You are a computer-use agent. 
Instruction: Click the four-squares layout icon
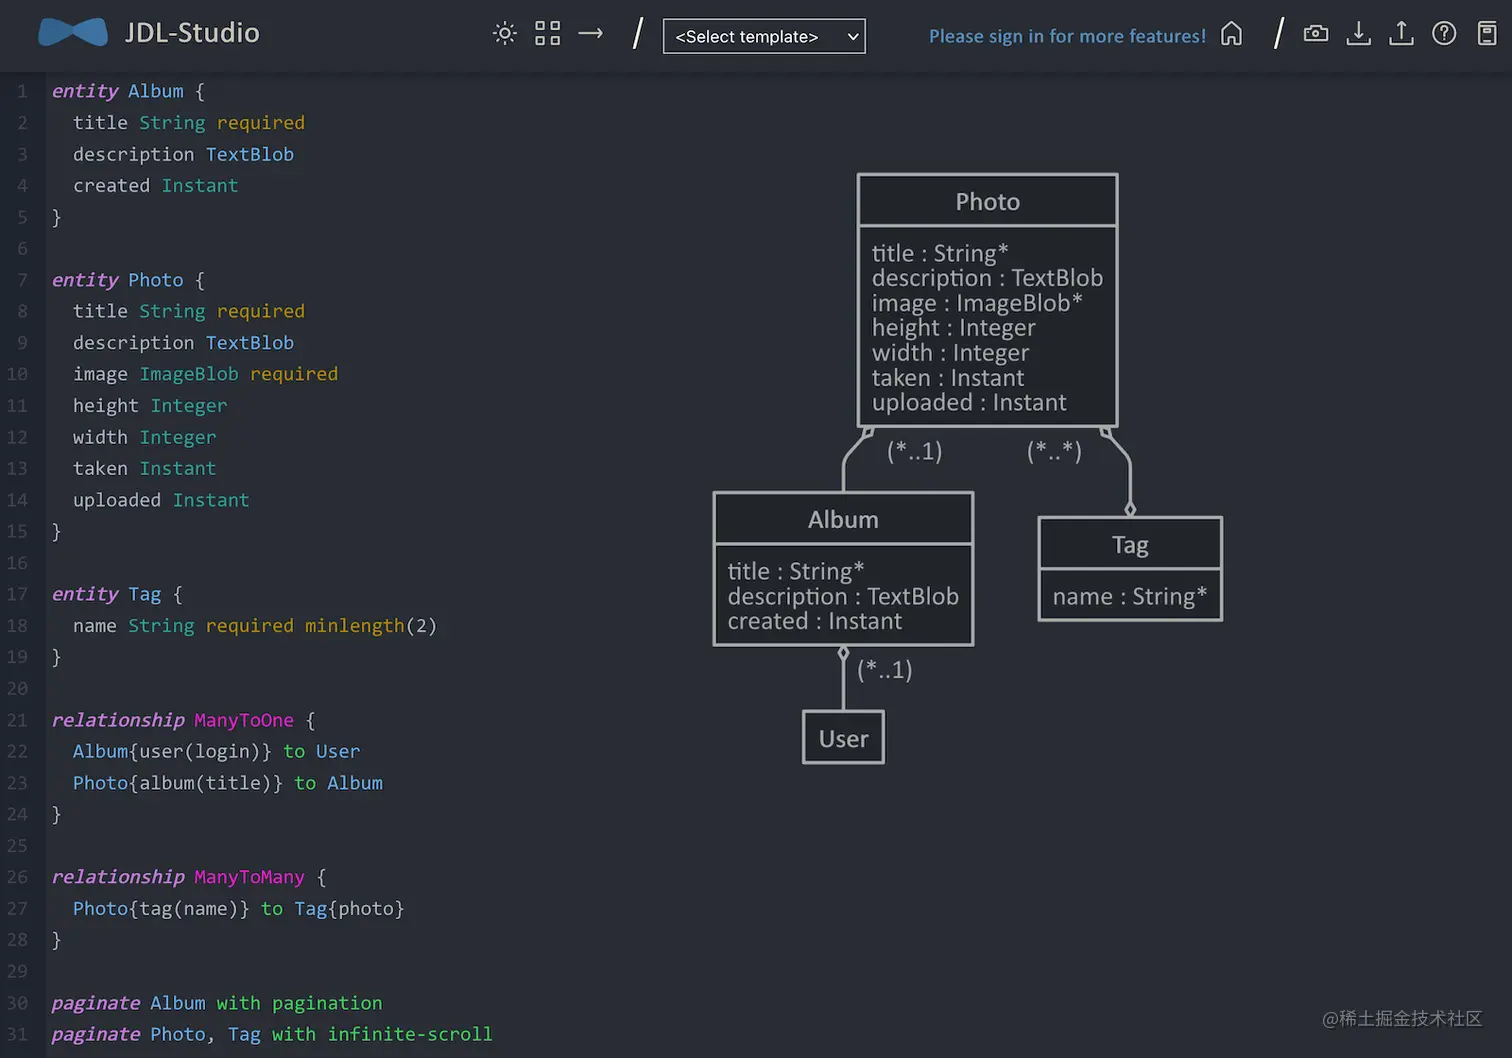(548, 34)
